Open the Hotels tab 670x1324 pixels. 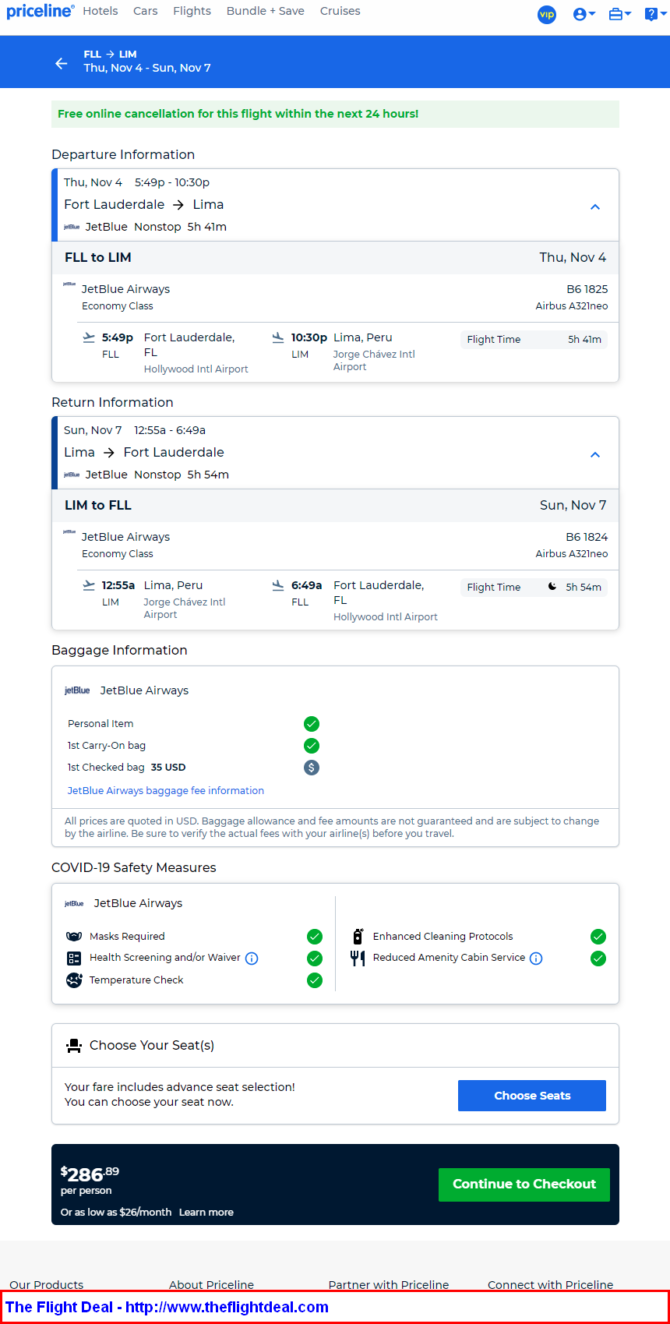pyautogui.click(x=100, y=11)
